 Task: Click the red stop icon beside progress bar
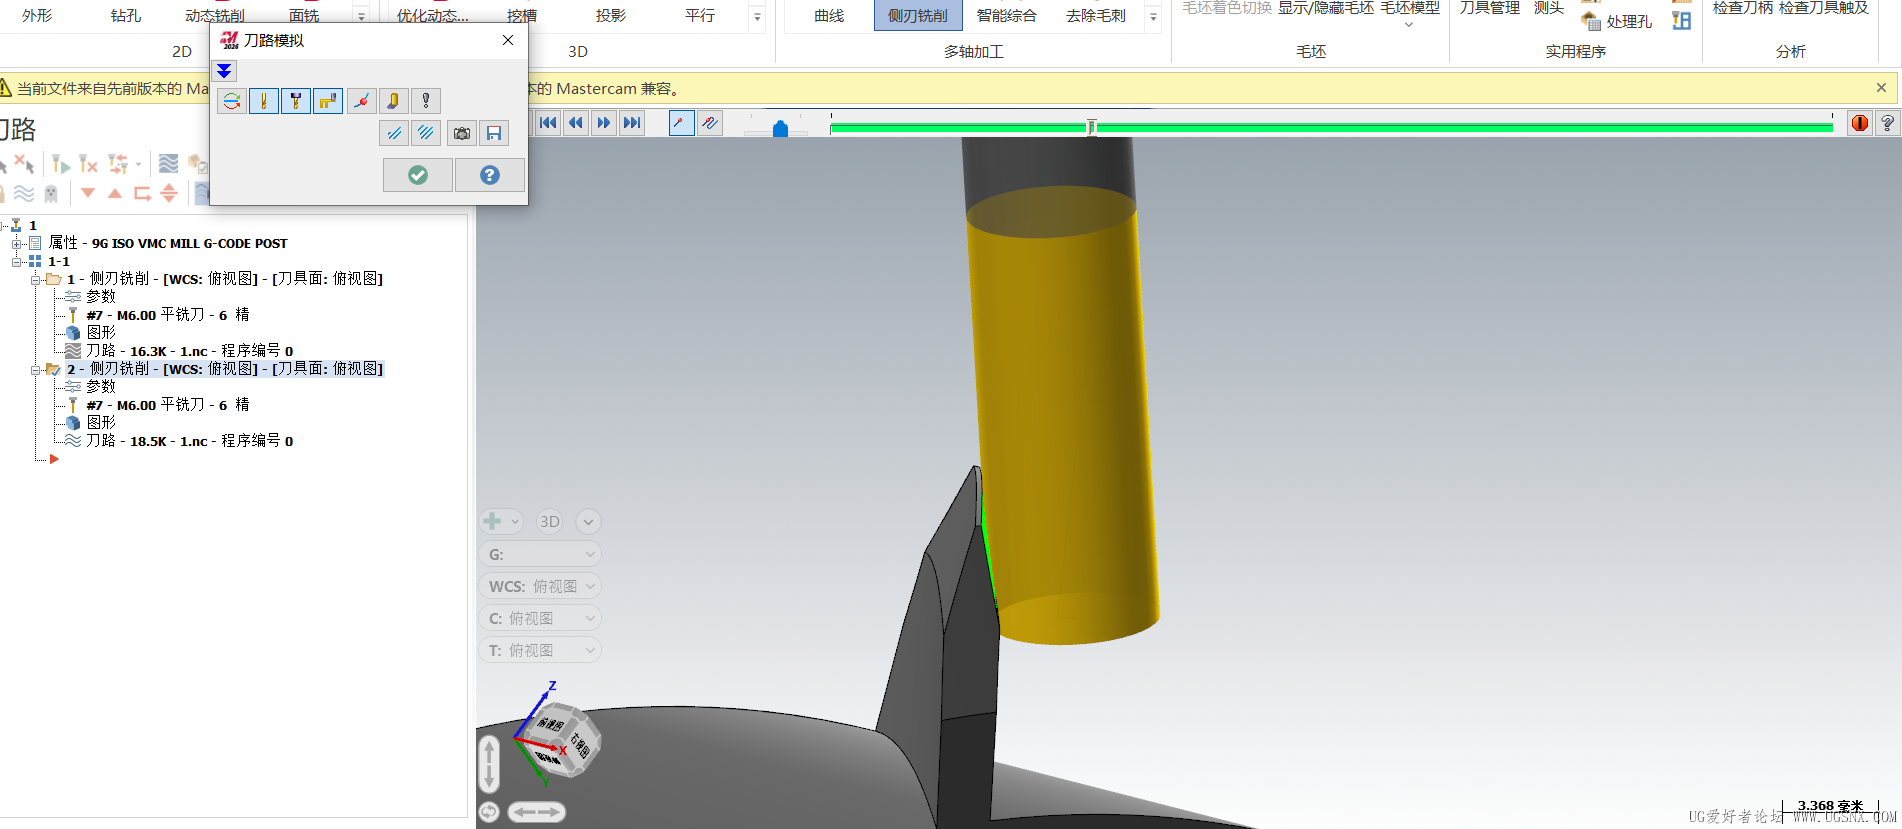click(x=1859, y=123)
